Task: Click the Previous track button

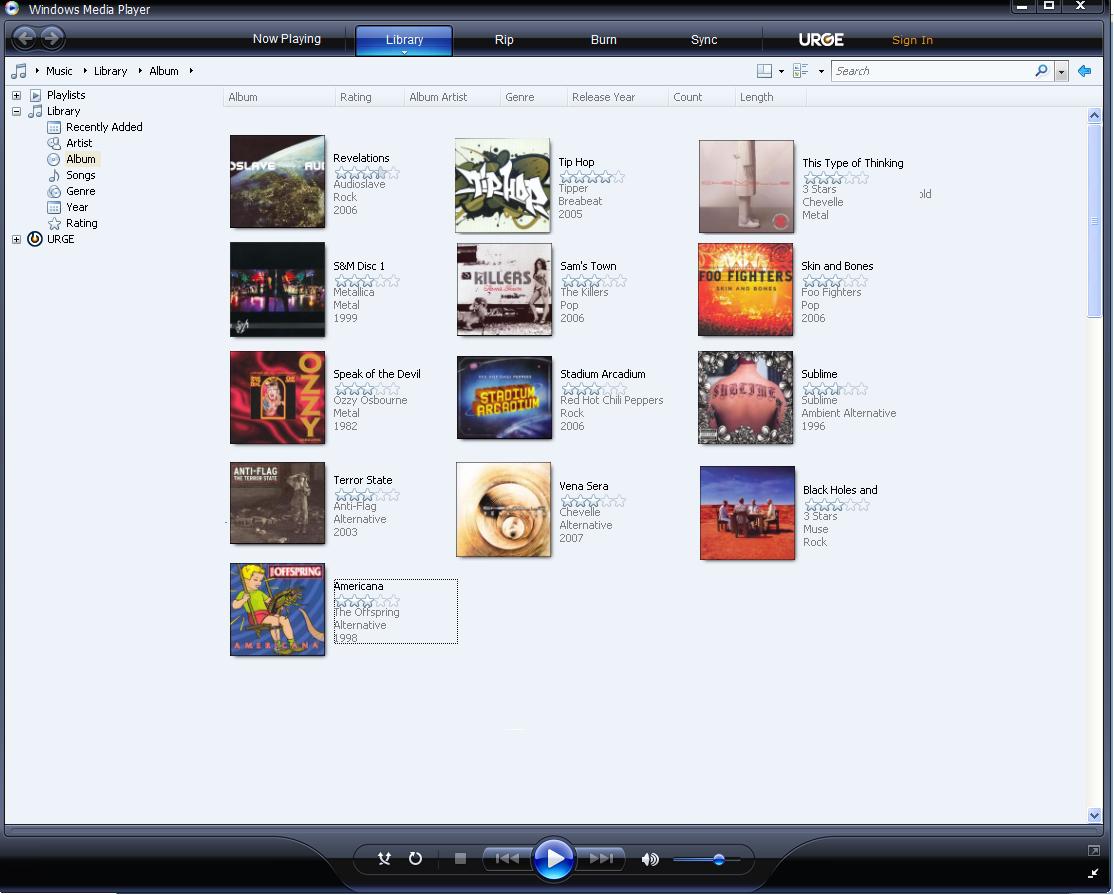Action: pos(507,858)
